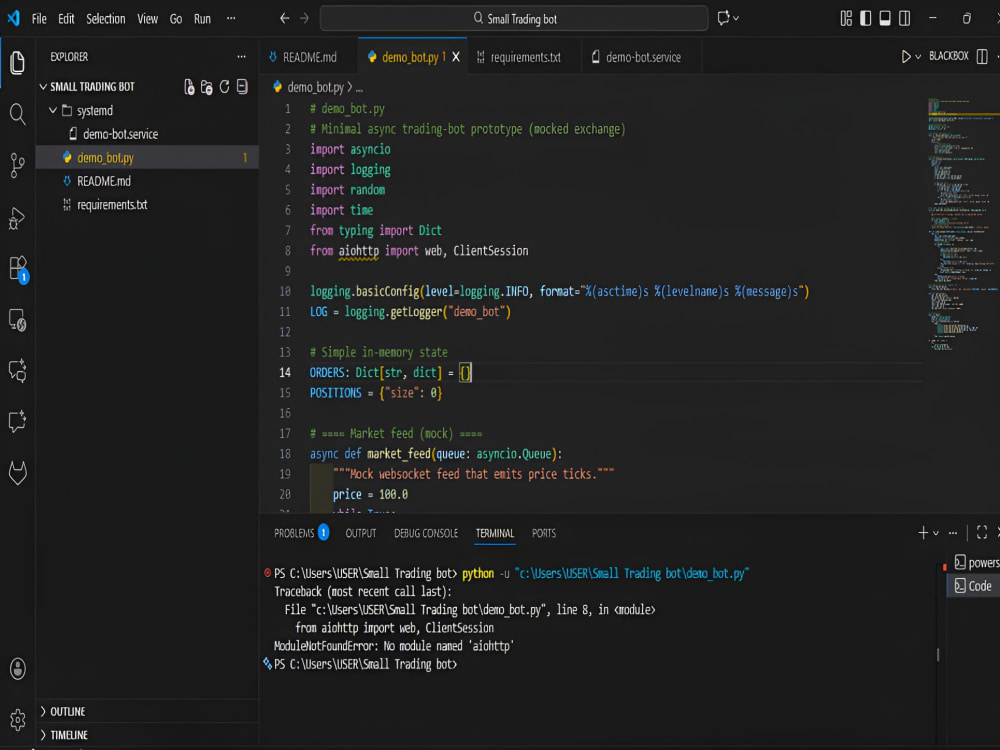Screen dimensions: 1000x750
Task: Open the PROBLEMS panel tab
Action: pyautogui.click(x=301, y=533)
